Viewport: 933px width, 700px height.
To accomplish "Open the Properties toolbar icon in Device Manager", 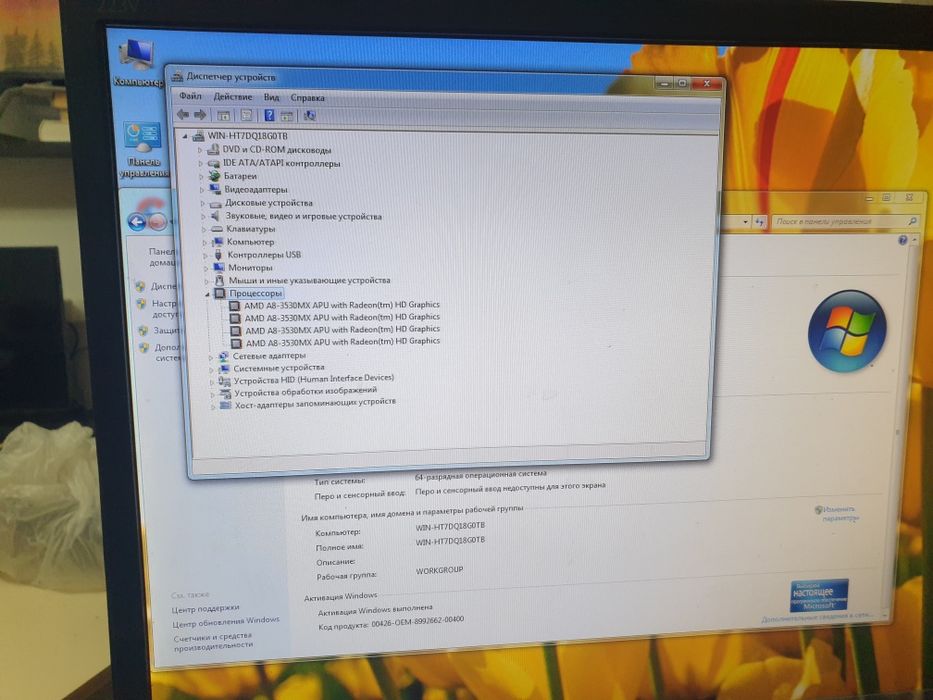I will pyautogui.click(x=246, y=115).
